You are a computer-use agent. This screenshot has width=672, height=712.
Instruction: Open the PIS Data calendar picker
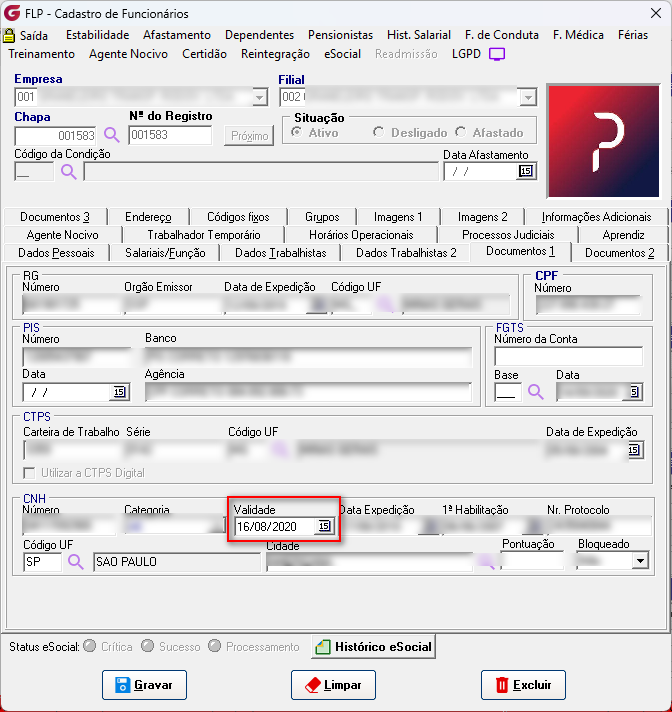point(119,392)
